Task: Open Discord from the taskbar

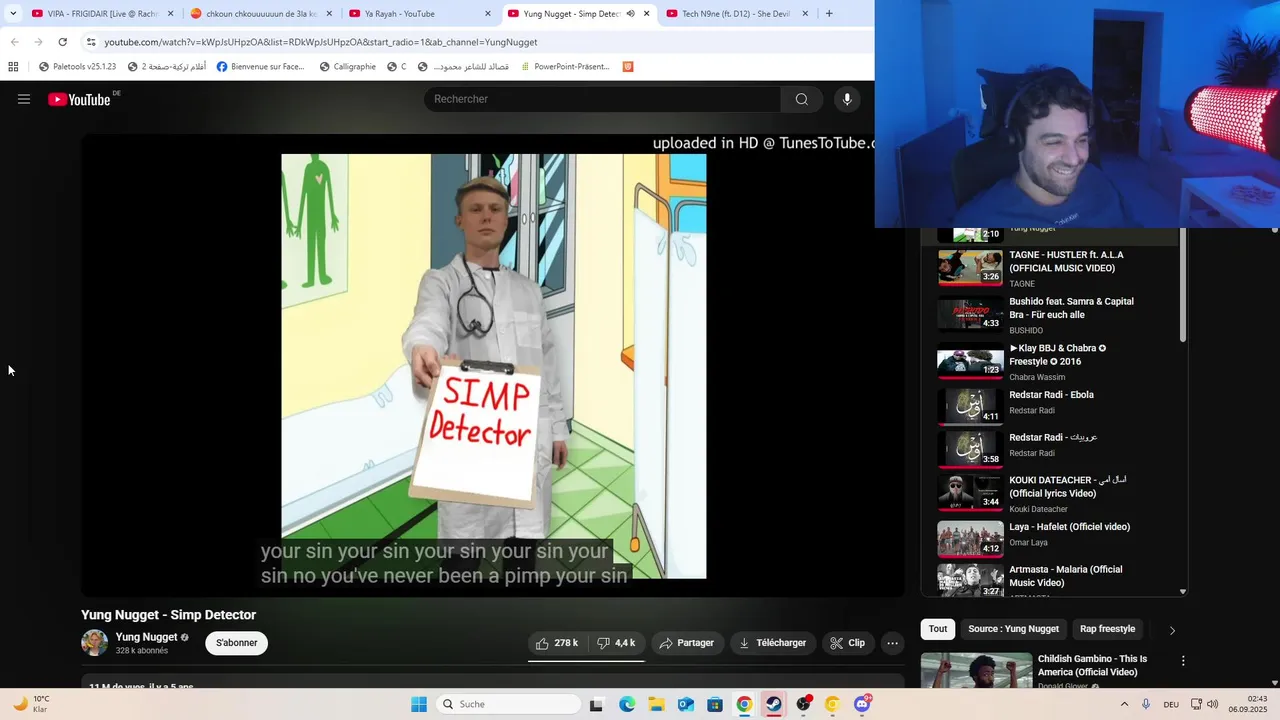Action: tap(862, 704)
